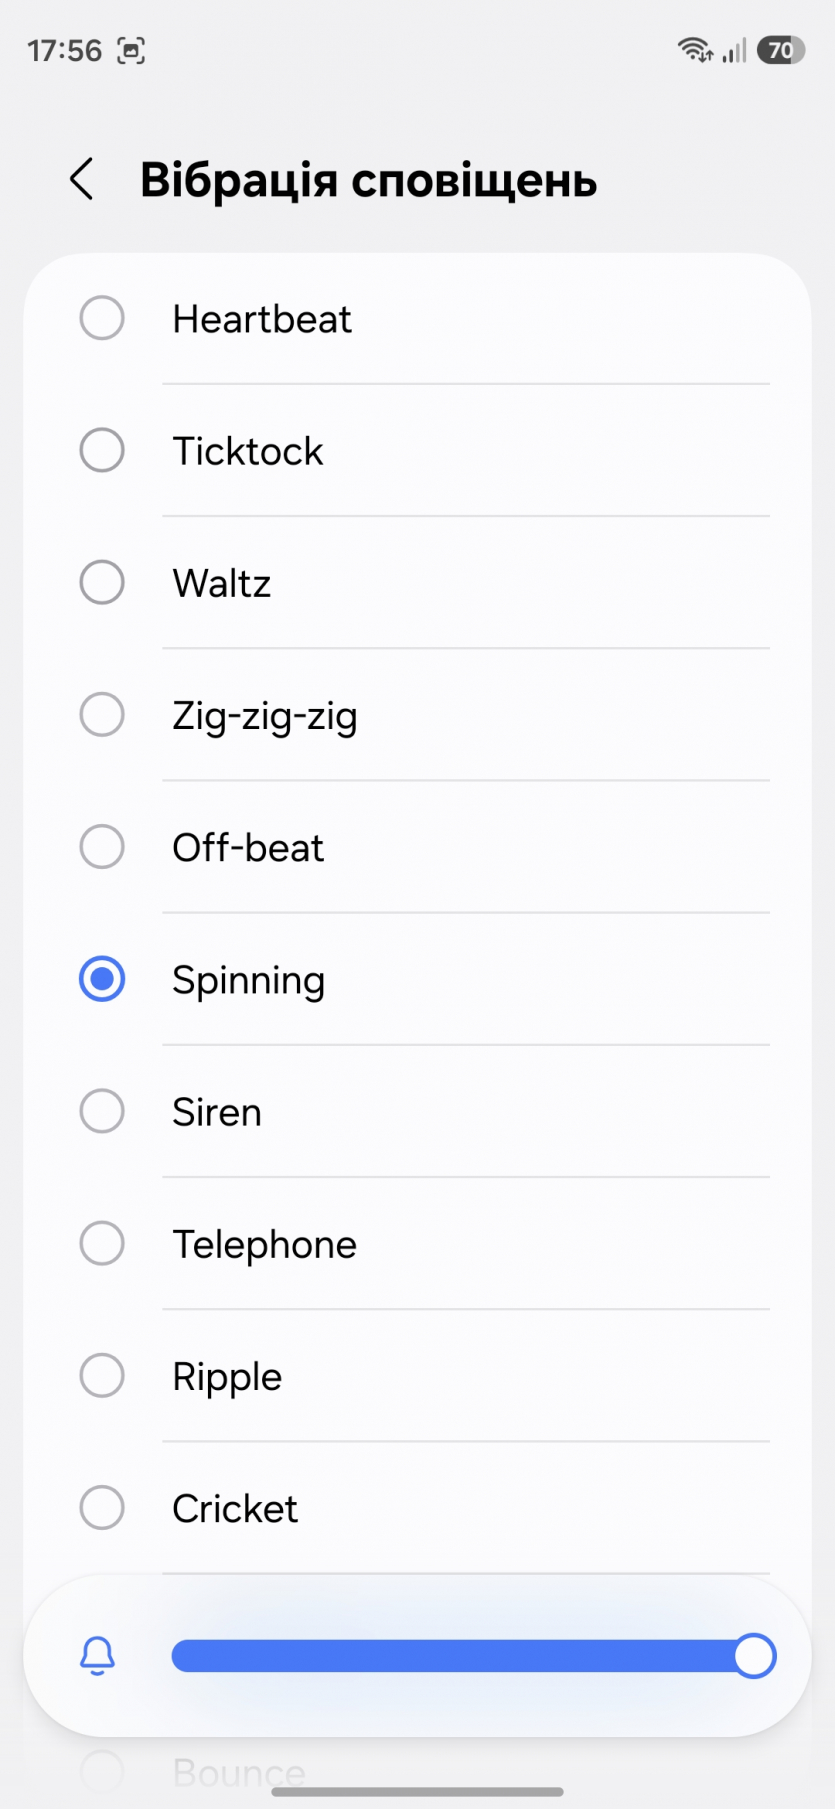The width and height of the screenshot is (835, 1809).
Task: Select the Heartbeat radio button
Action: tap(102, 319)
